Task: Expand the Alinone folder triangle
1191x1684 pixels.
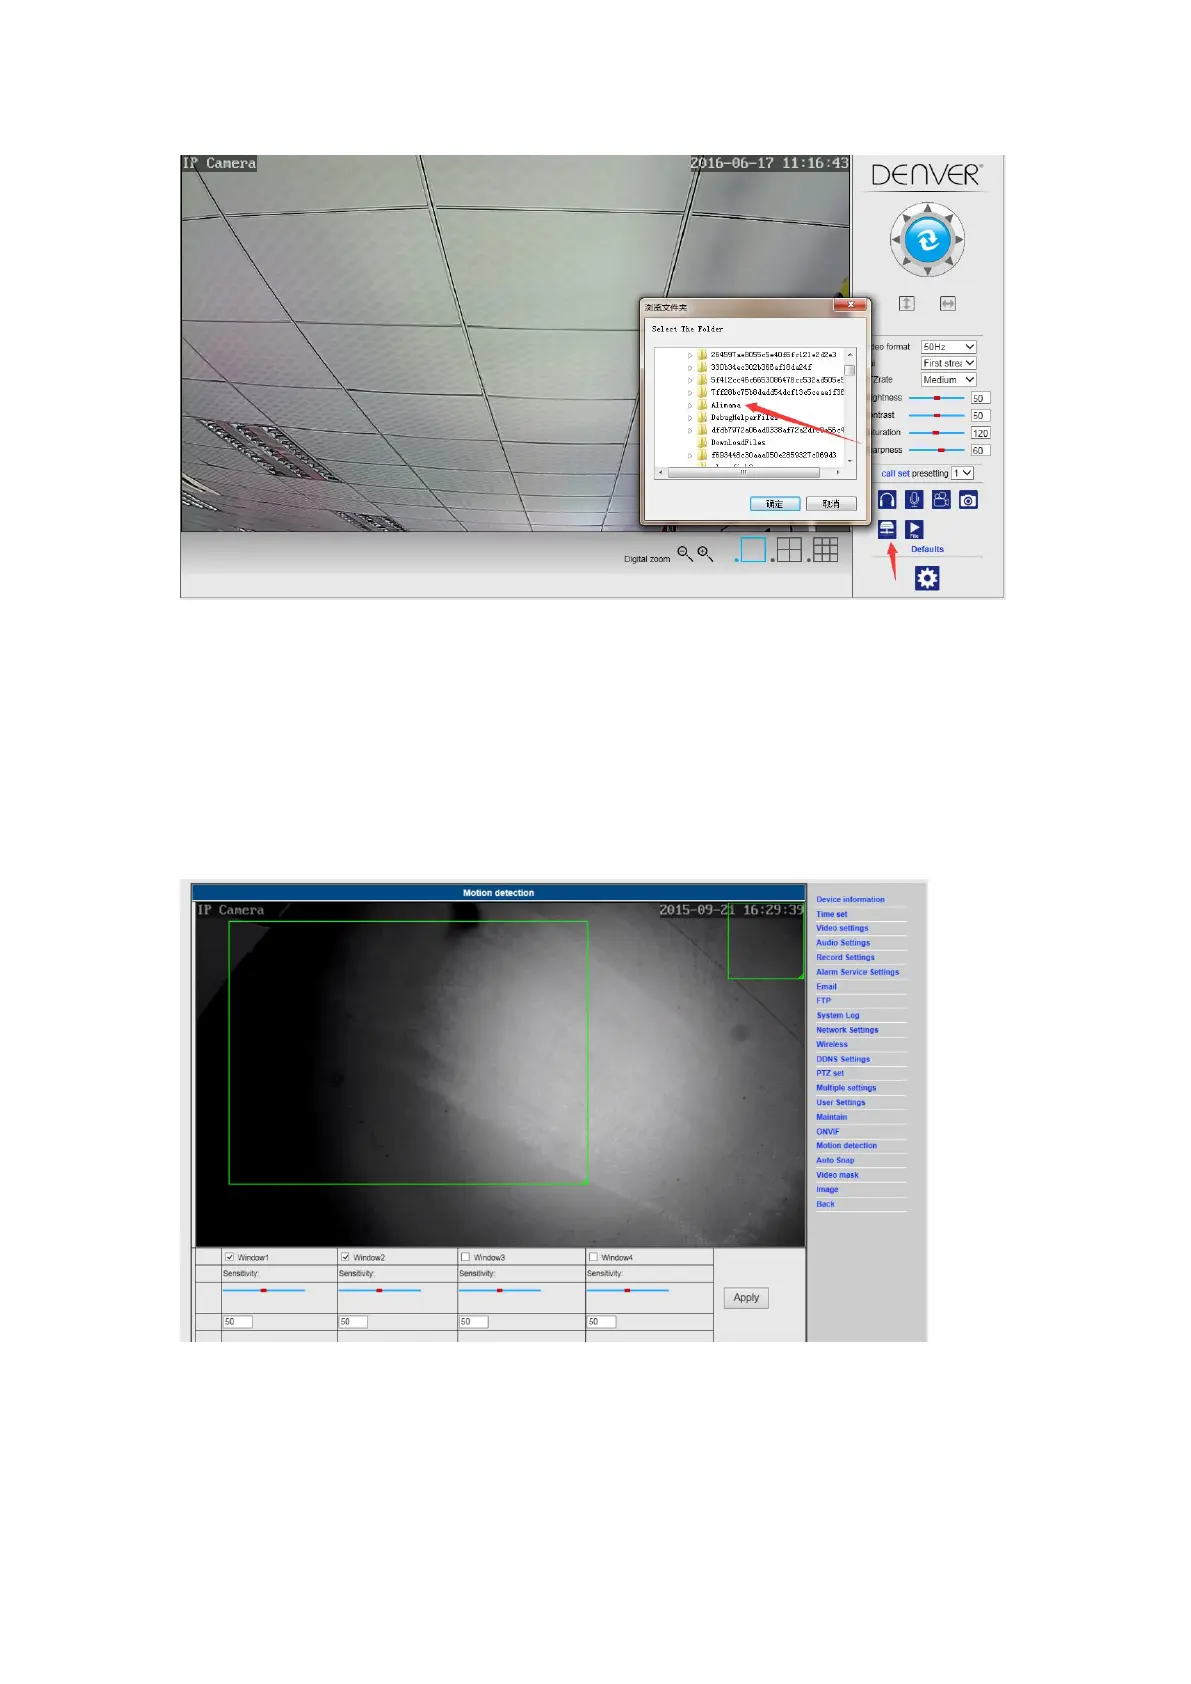Action: (690, 405)
